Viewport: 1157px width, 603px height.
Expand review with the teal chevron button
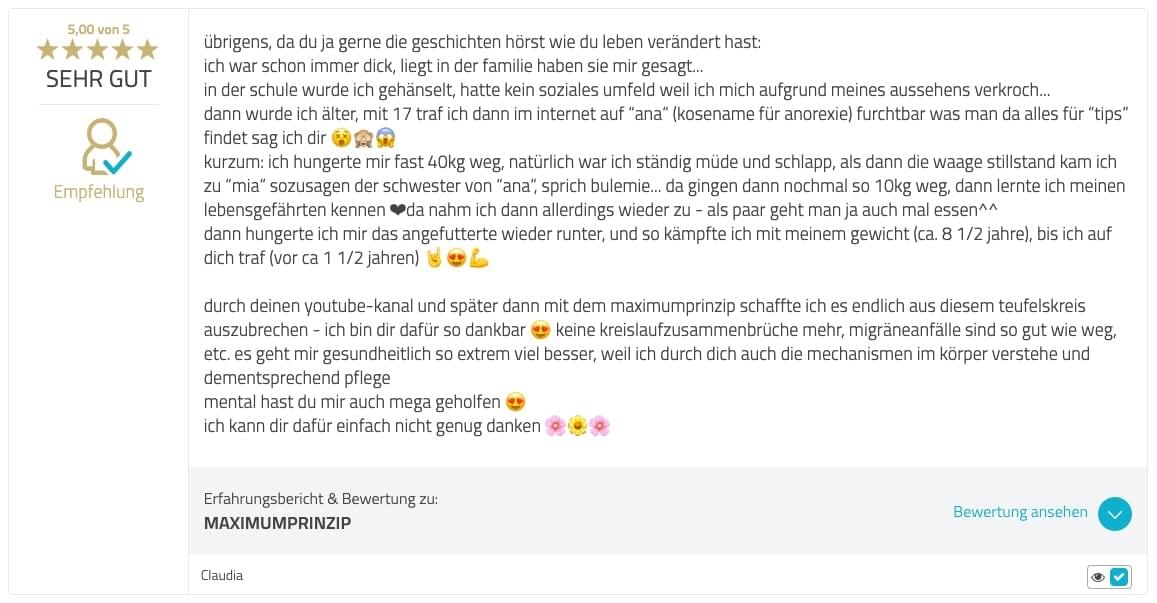coord(1114,514)
